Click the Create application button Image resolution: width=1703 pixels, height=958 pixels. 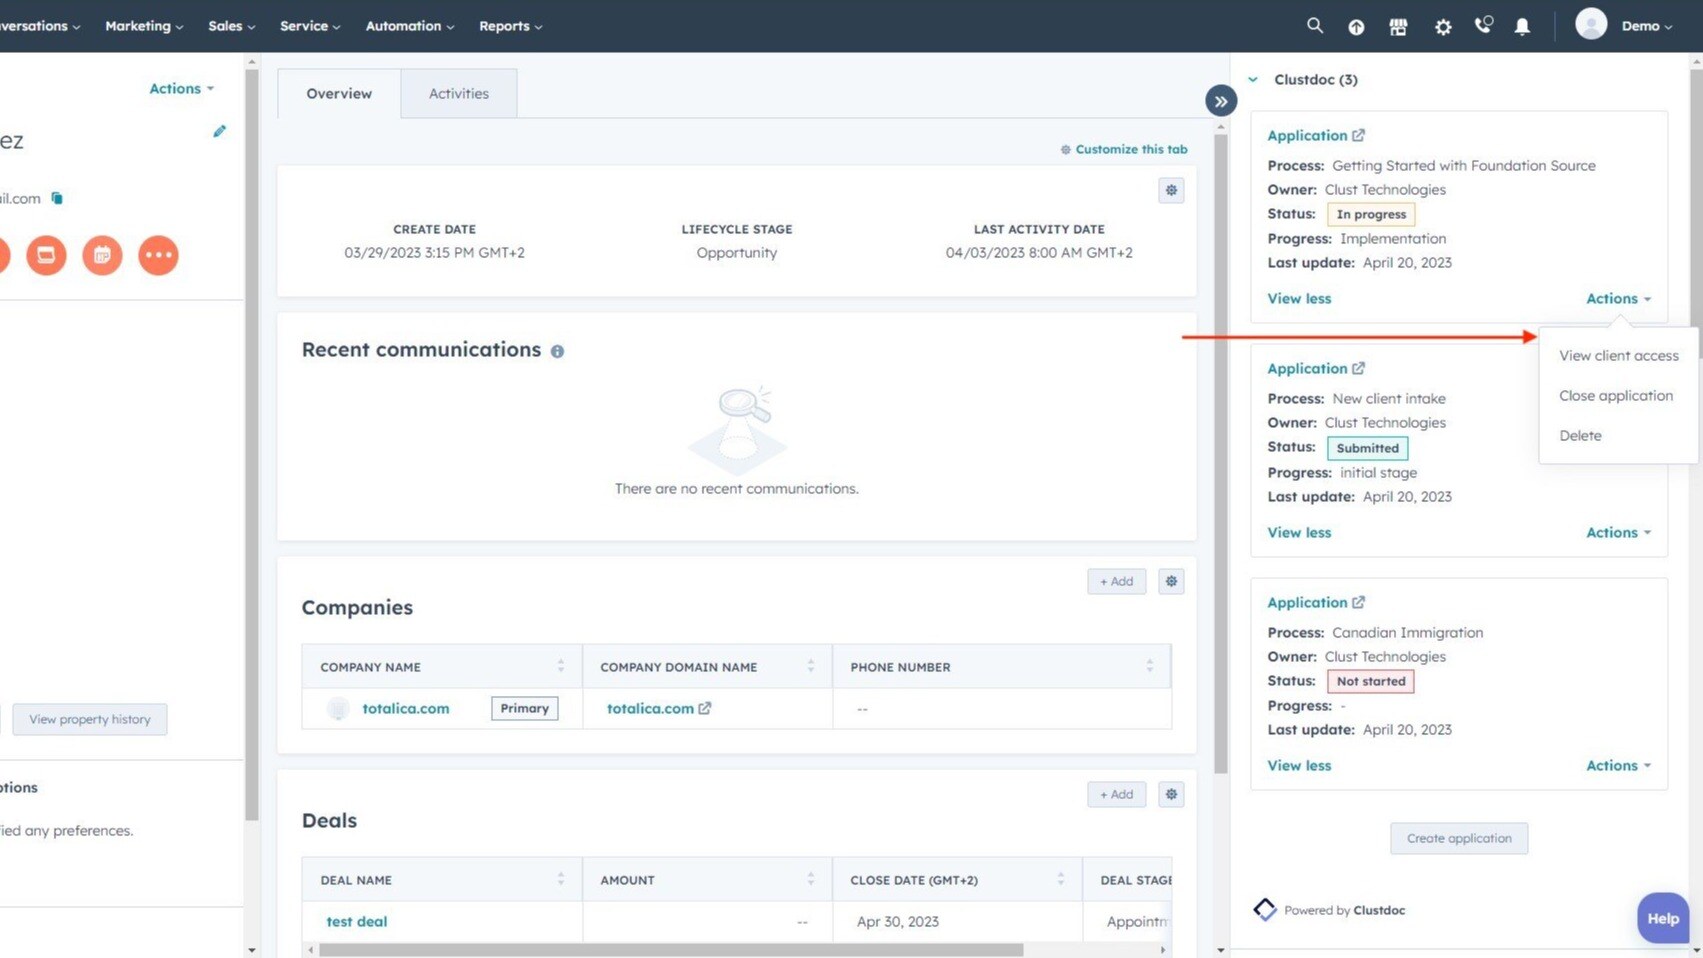point(1458,838)
